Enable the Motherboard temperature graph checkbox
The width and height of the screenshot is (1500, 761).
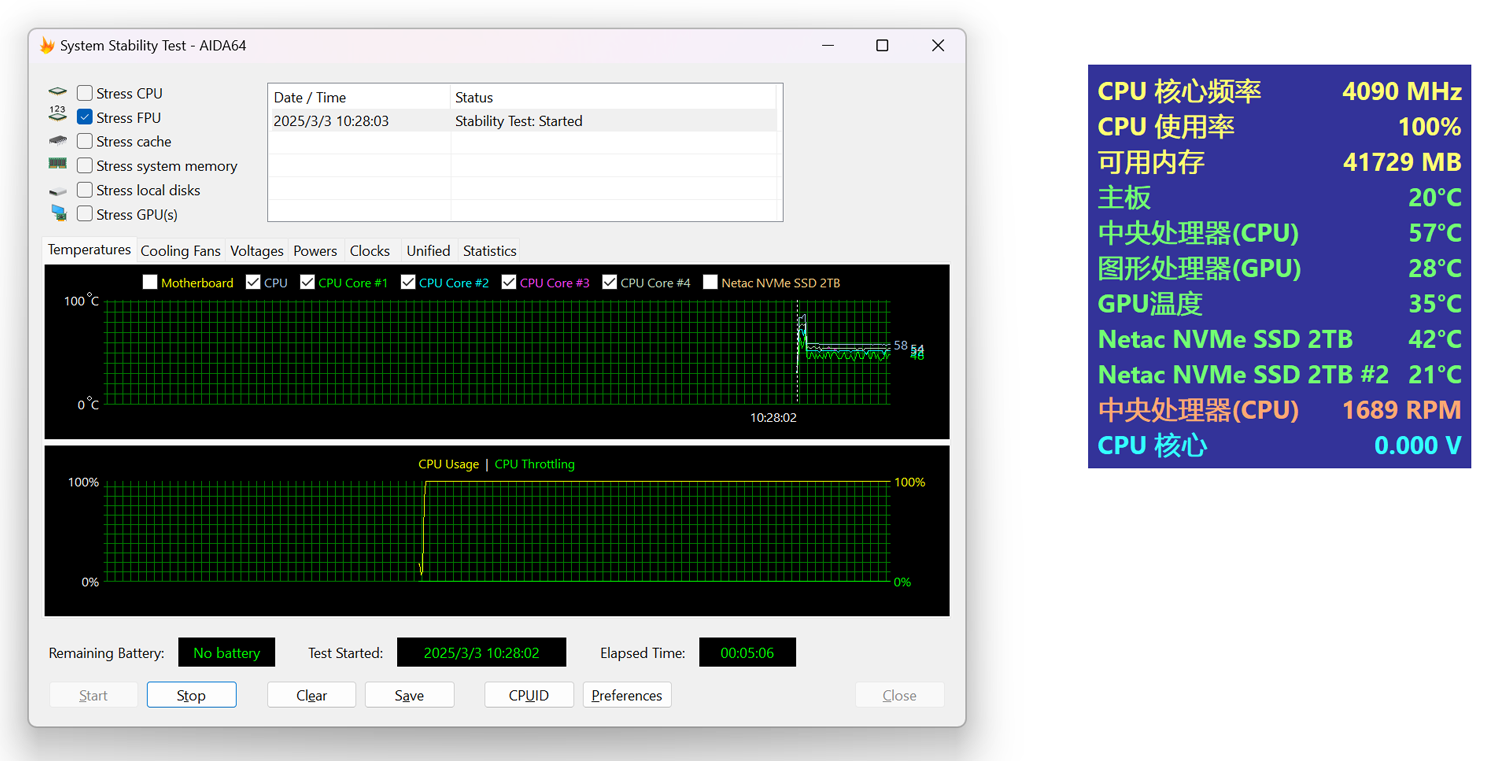pyautogui.click(x=150, y=283)
